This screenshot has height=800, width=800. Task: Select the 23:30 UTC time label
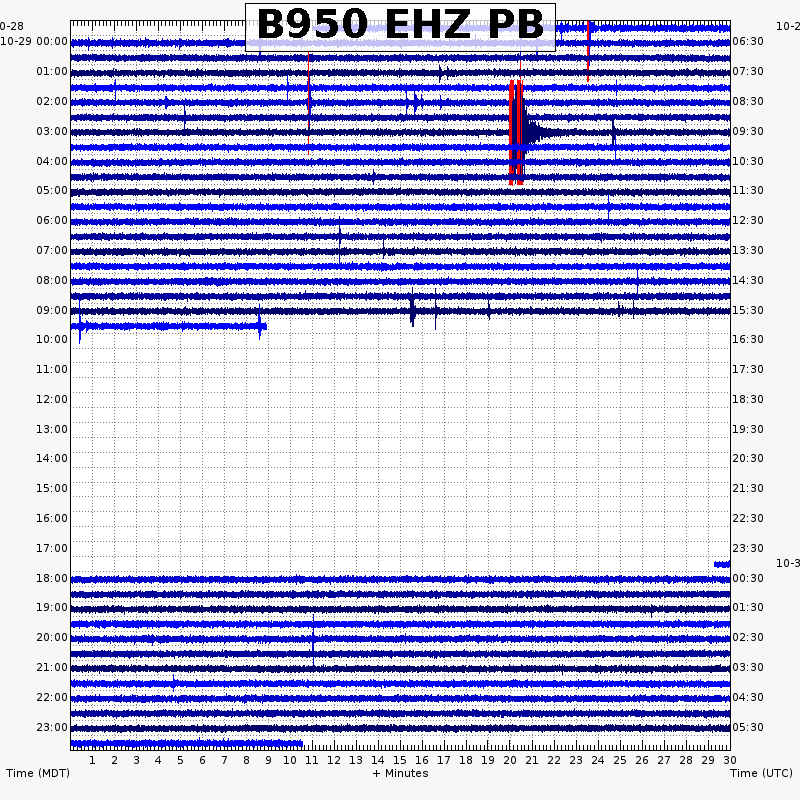click(x=748, y=548)
